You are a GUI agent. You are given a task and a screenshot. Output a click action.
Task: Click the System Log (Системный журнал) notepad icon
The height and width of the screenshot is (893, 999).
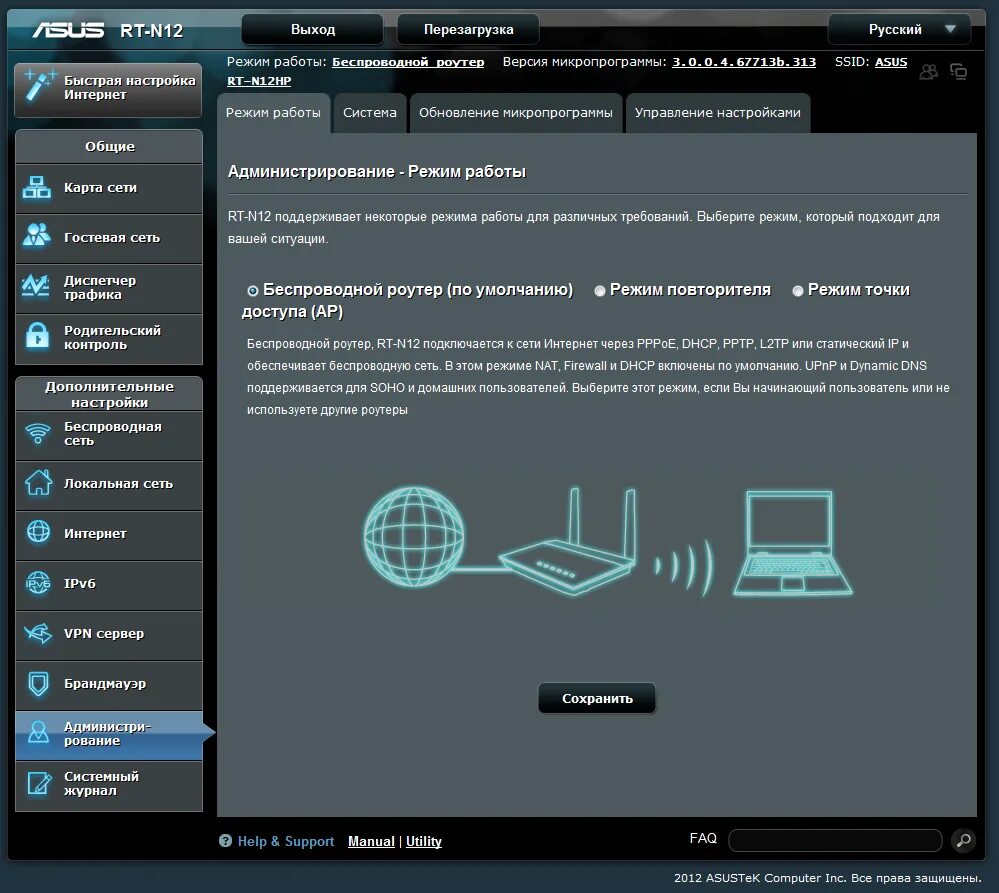pos(39,783)
